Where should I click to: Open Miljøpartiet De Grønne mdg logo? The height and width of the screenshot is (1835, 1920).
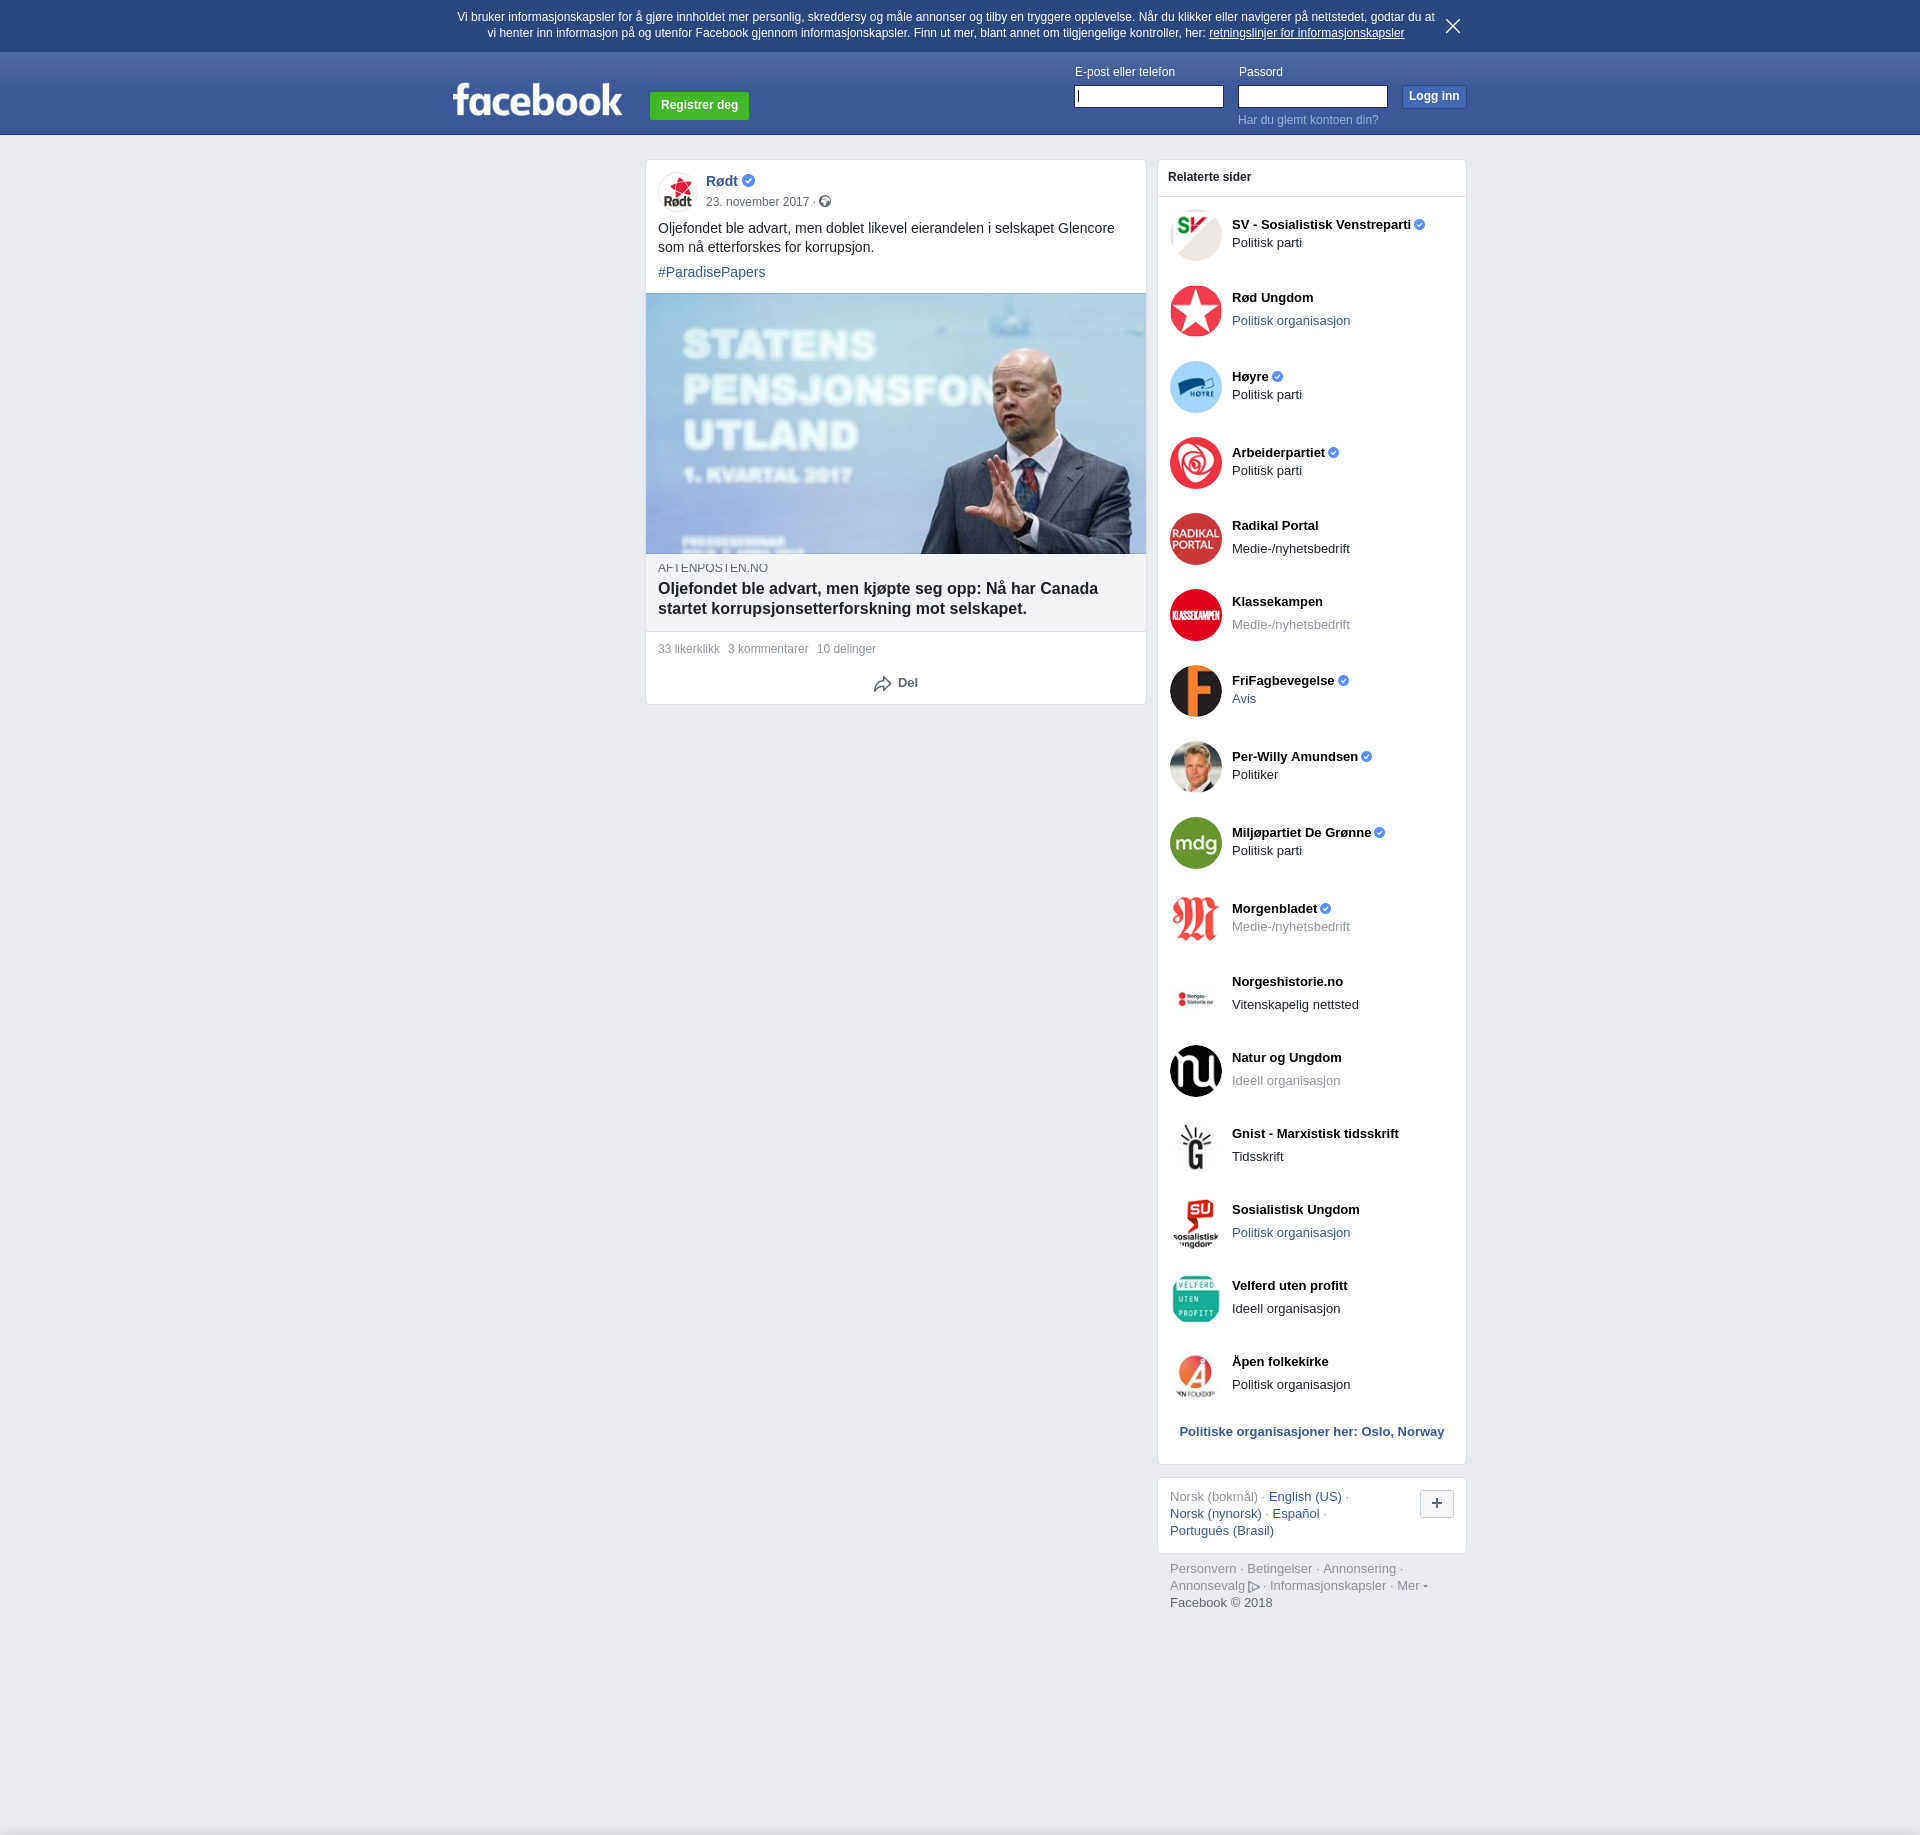click(x=1196, y=843)
